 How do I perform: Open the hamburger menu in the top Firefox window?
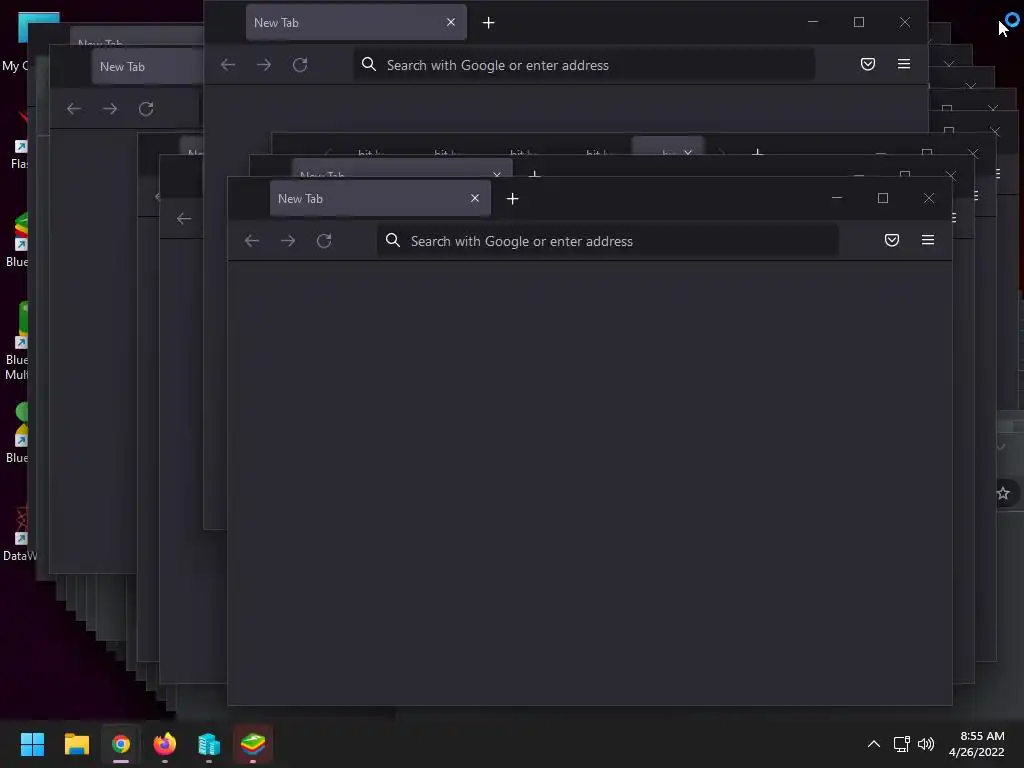904,64
